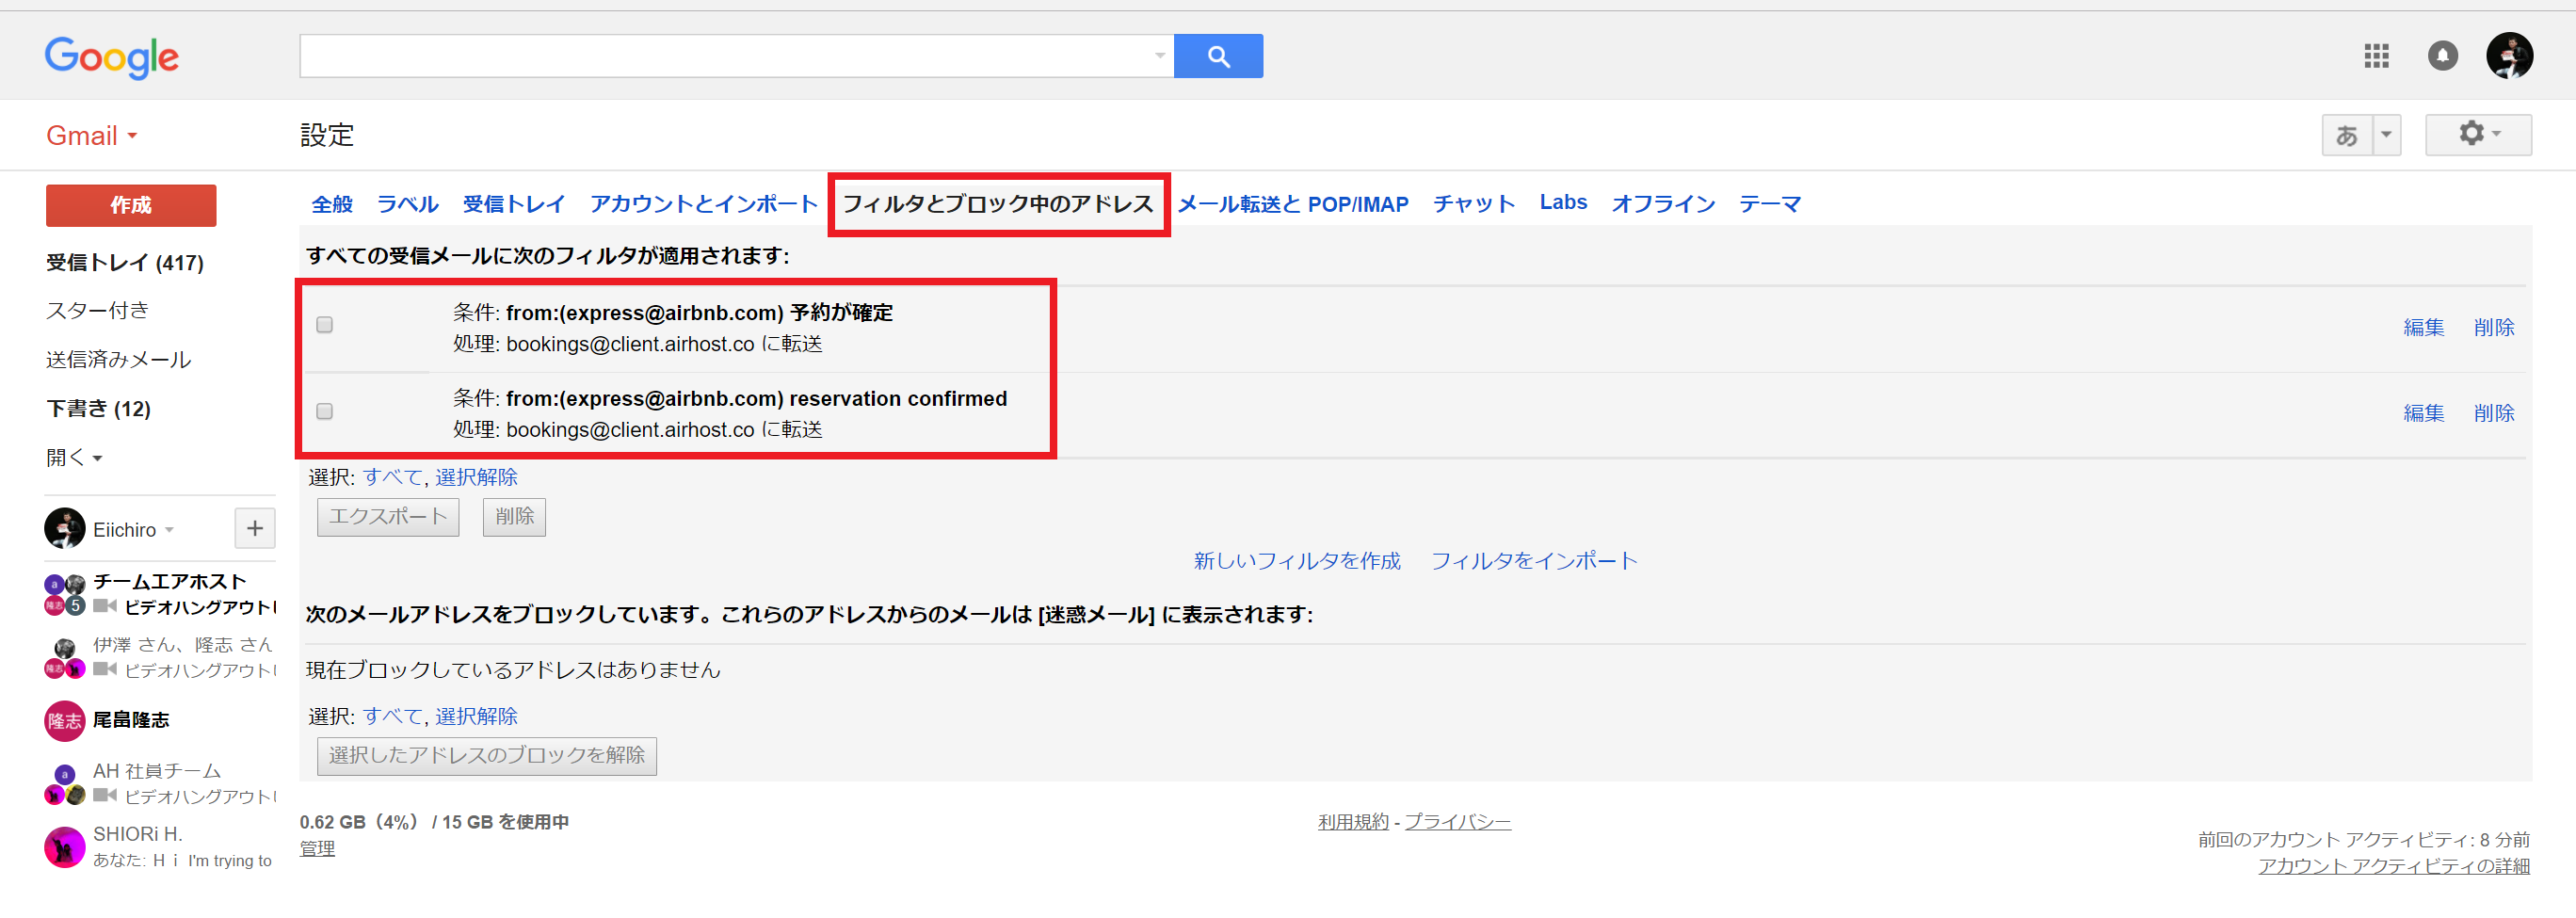Open 下書き (12) drafts
Viewport: 2576px width, 918px height.
pyautogui.click(x=99, y=409)
